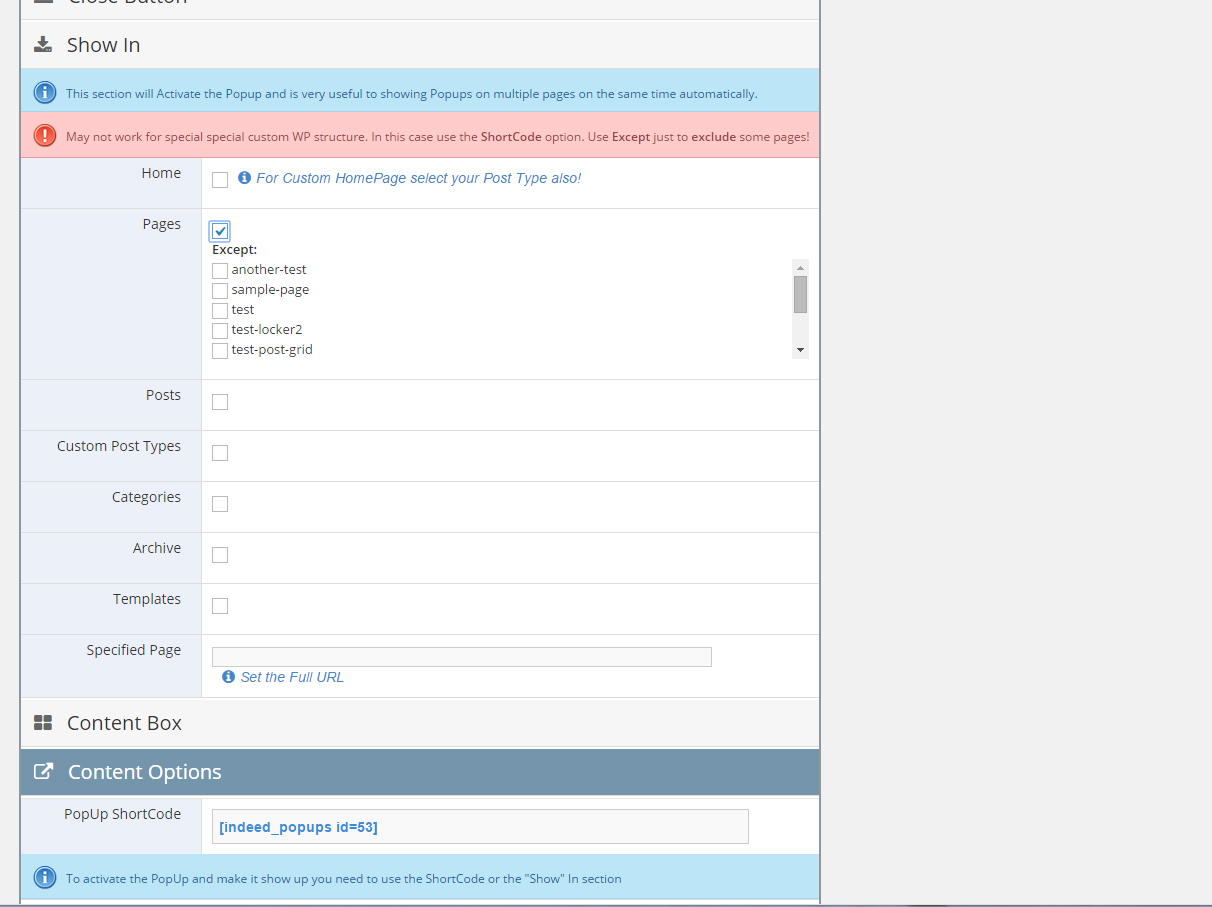
Task: Click the Specified Page URL field
Action: click(x=461, y=657)
